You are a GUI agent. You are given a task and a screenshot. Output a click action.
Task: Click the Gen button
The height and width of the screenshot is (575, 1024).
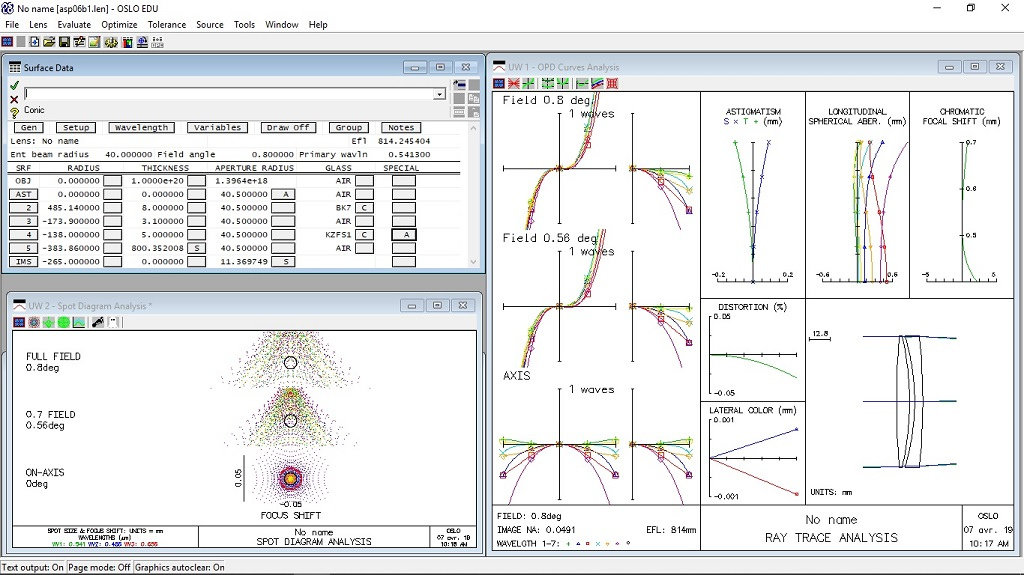(29, 127)
